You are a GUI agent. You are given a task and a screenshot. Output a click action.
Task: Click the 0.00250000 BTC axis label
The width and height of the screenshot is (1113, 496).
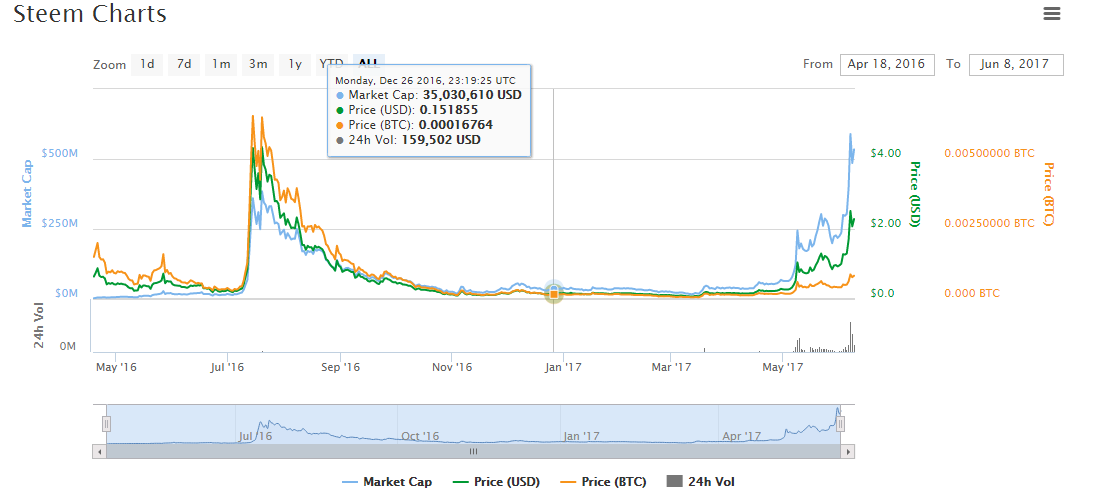pyautogui.click(x=989, y=224)
